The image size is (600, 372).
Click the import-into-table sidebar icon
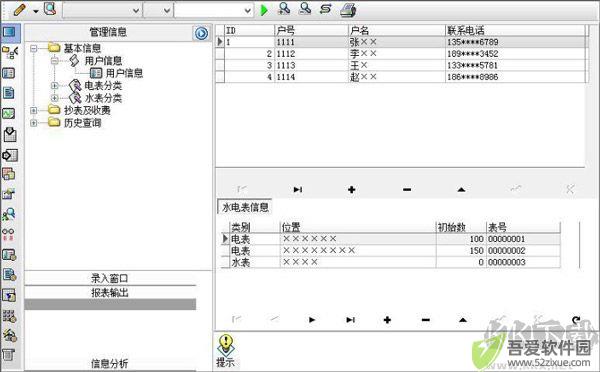coord(10,155)
